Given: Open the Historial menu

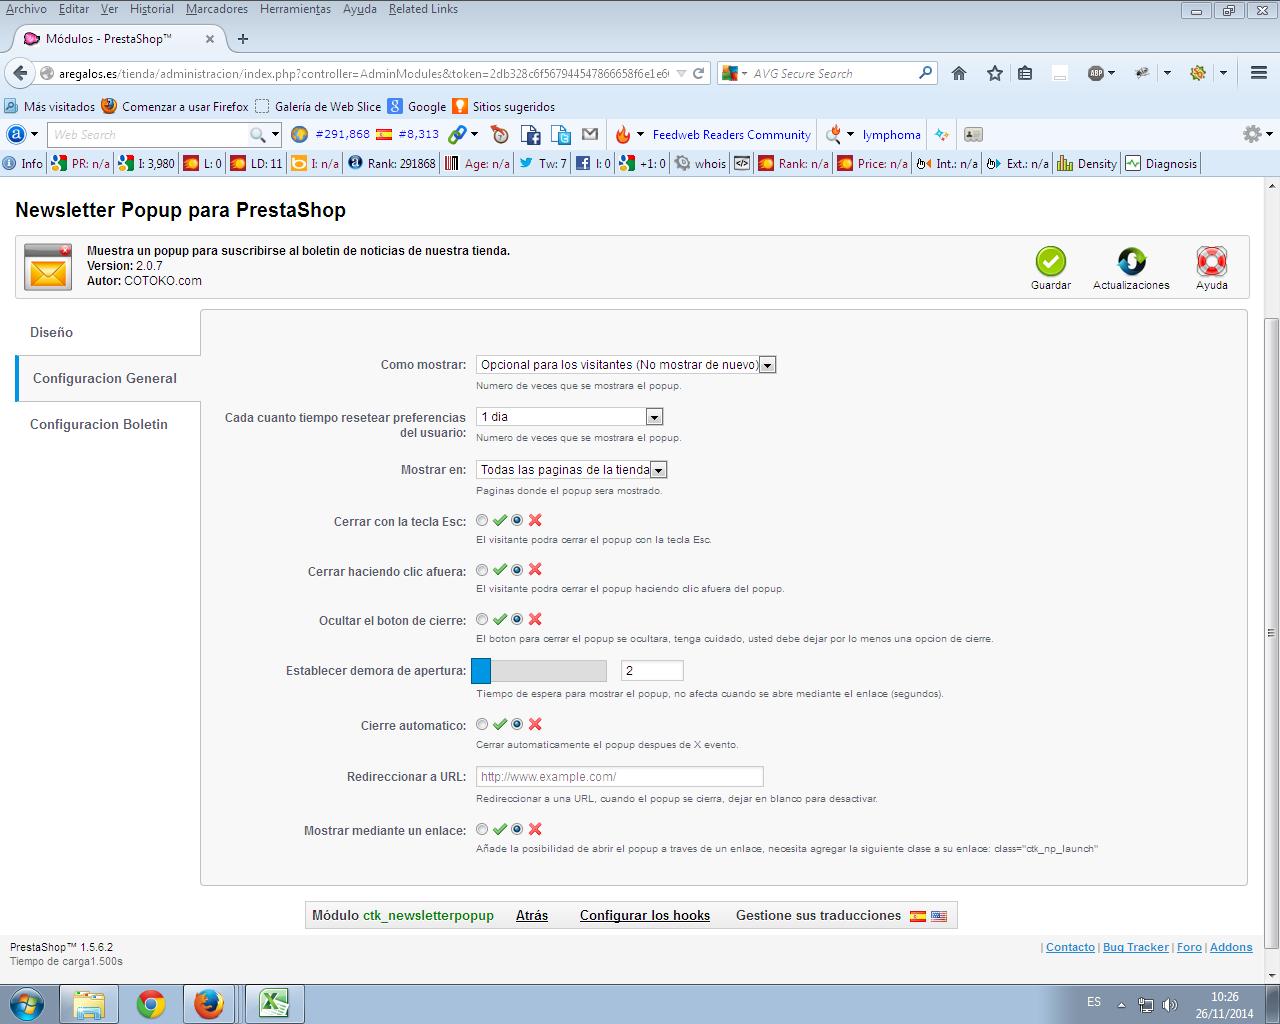Looking at the screenshot, I should click(x=152, y=9).
